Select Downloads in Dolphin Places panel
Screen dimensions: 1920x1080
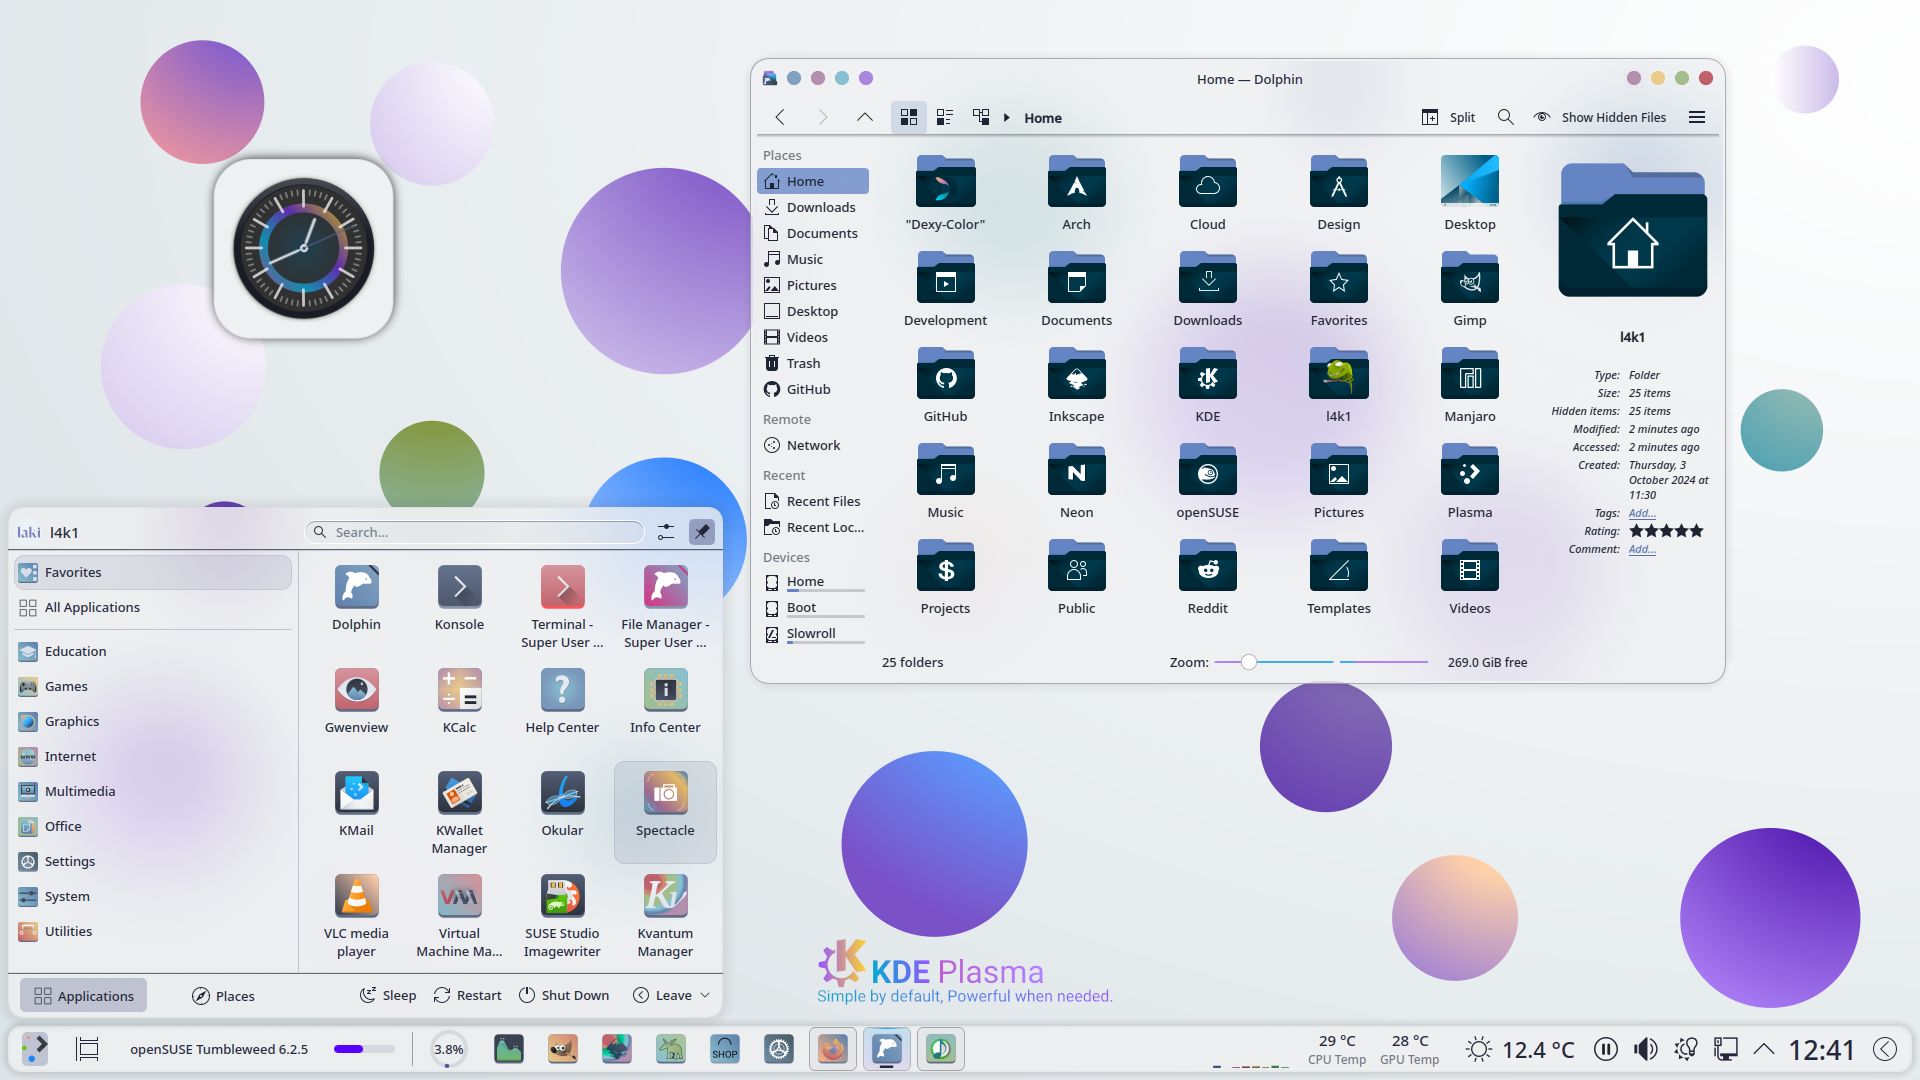[813, 207]
